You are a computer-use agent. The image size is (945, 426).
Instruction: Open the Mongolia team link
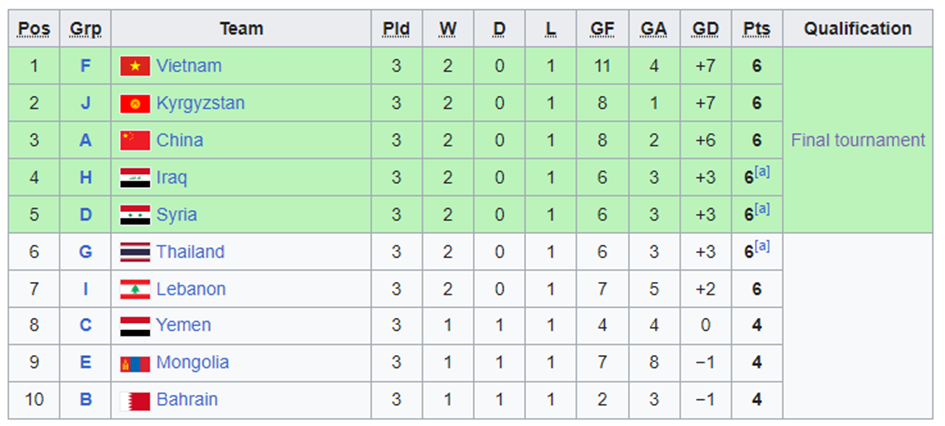[x=192, y=362]
